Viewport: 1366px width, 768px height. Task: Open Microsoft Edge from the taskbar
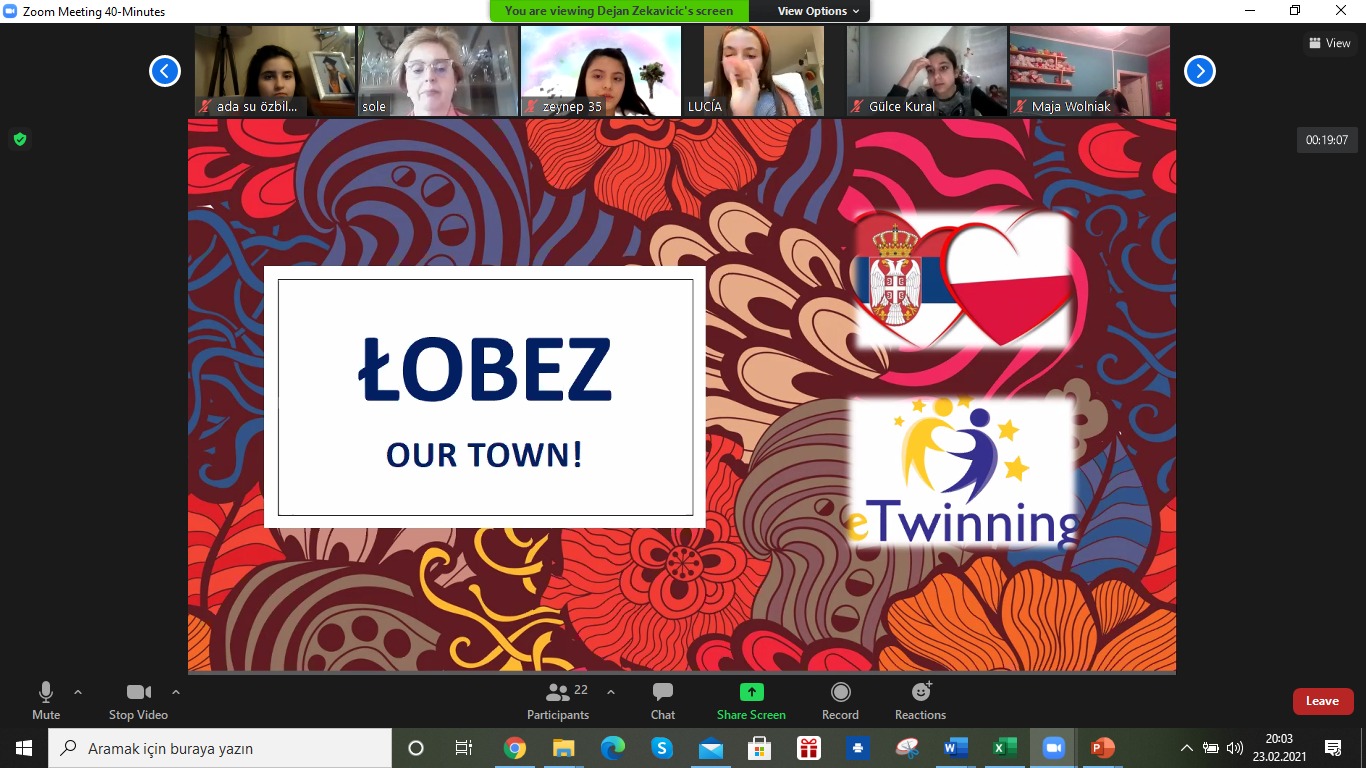click(613, 748)
